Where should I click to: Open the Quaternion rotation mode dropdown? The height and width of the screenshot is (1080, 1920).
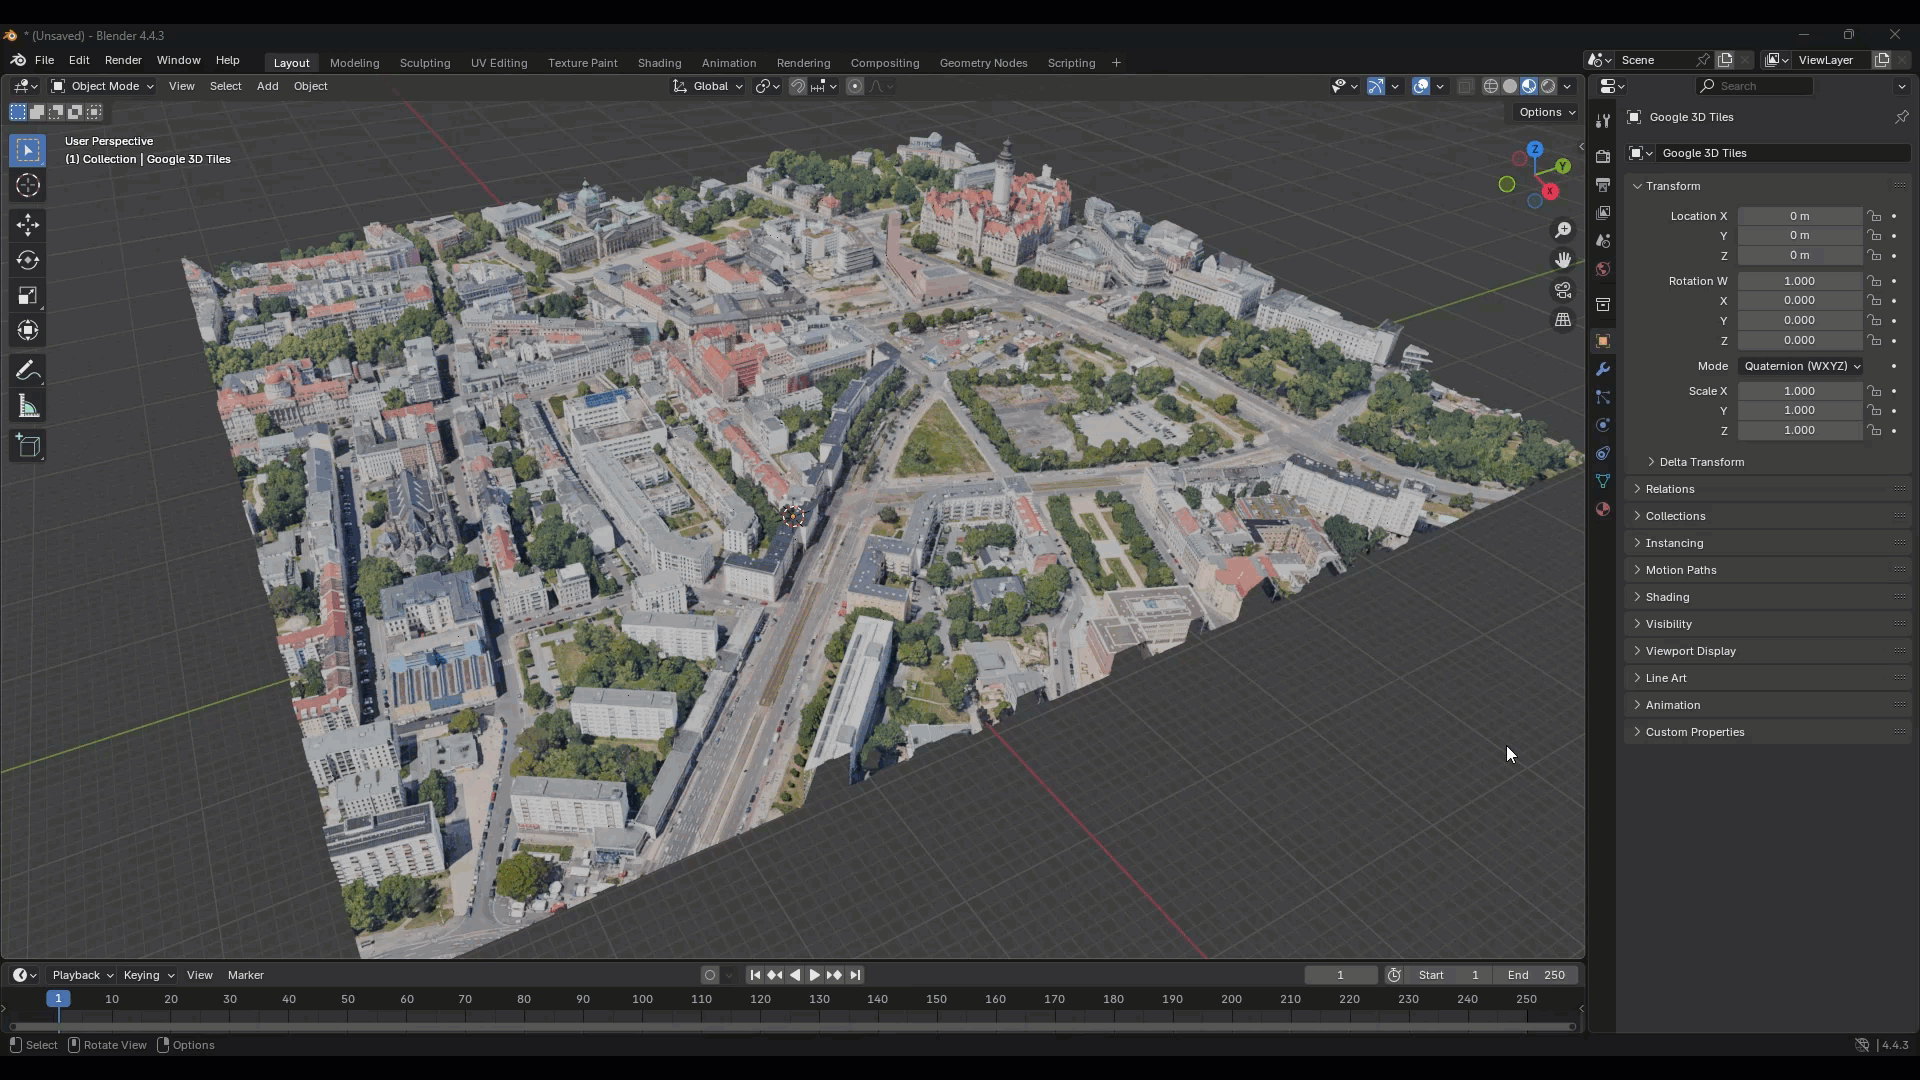pyautogui.click(x=1801, y=366)
